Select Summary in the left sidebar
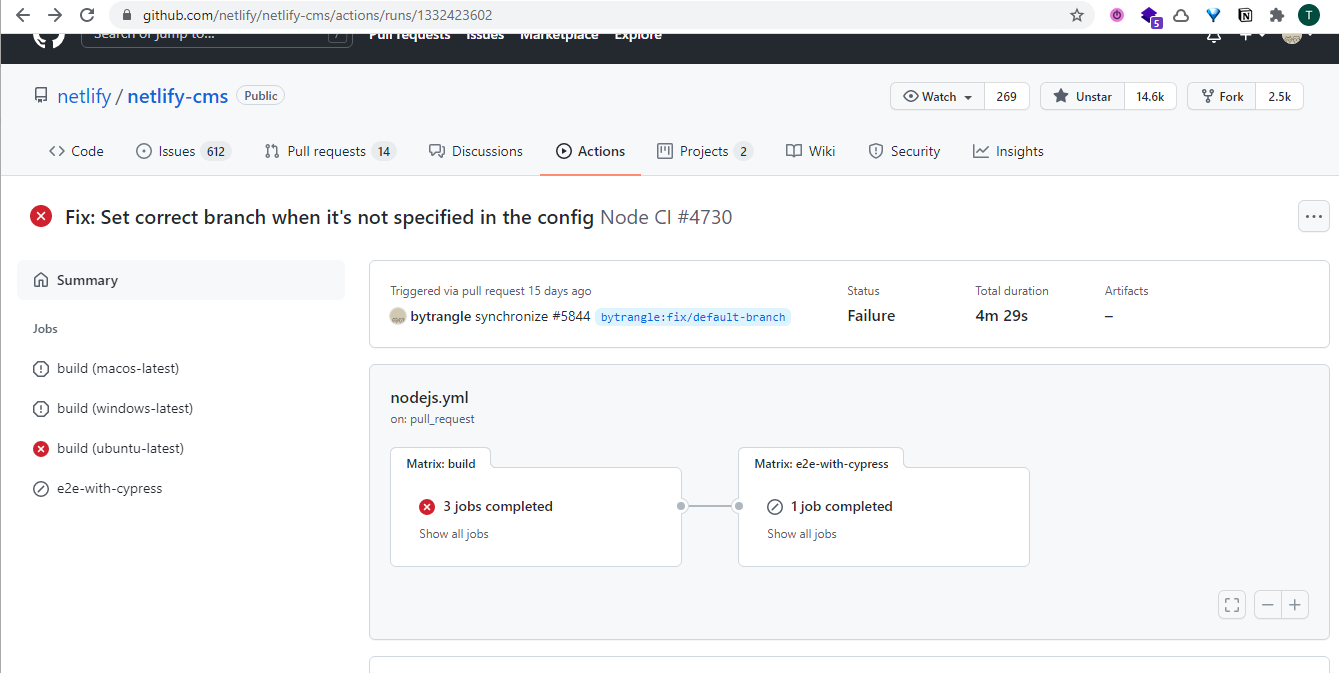Image resolution: width=1339 pixels, height=673 pixels. click(x=181, y=280)
